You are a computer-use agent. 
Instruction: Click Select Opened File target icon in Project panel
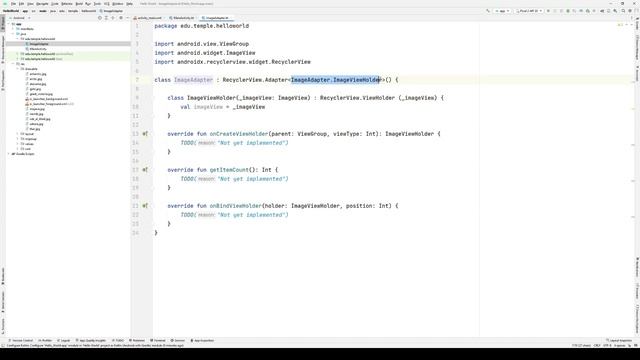click(x=100, y=18)
